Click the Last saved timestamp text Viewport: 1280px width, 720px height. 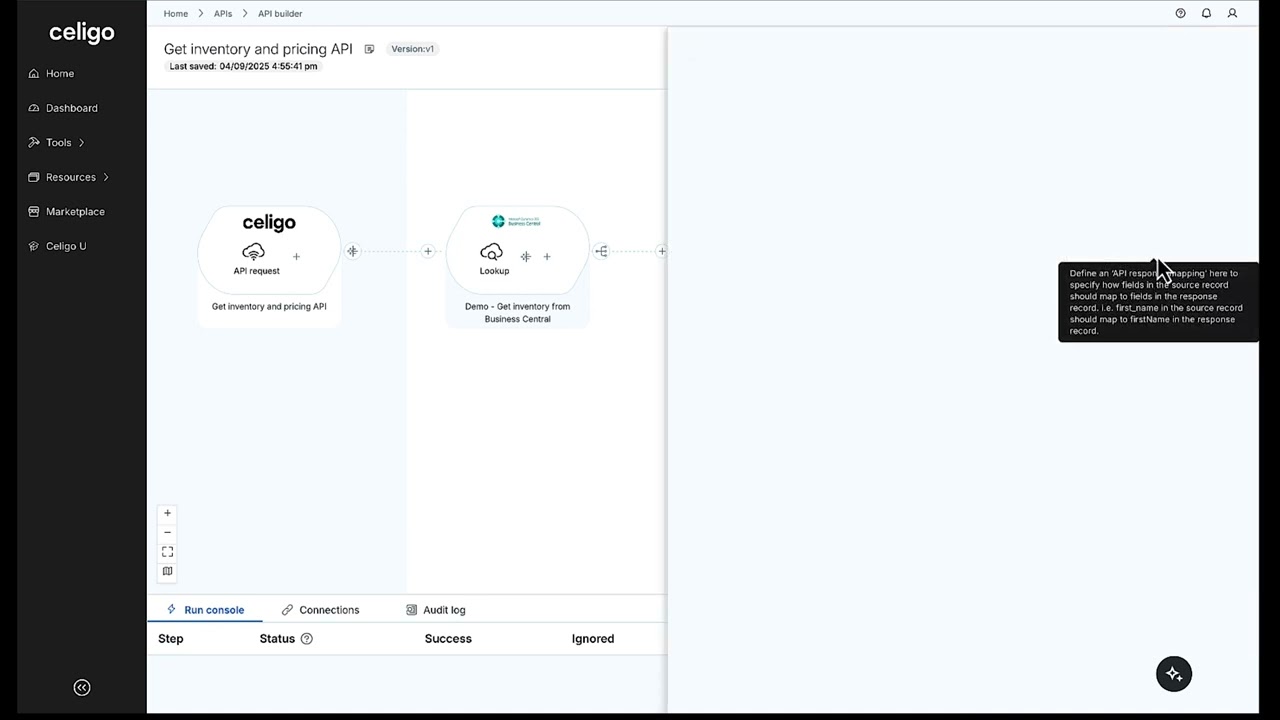[243, 66]
